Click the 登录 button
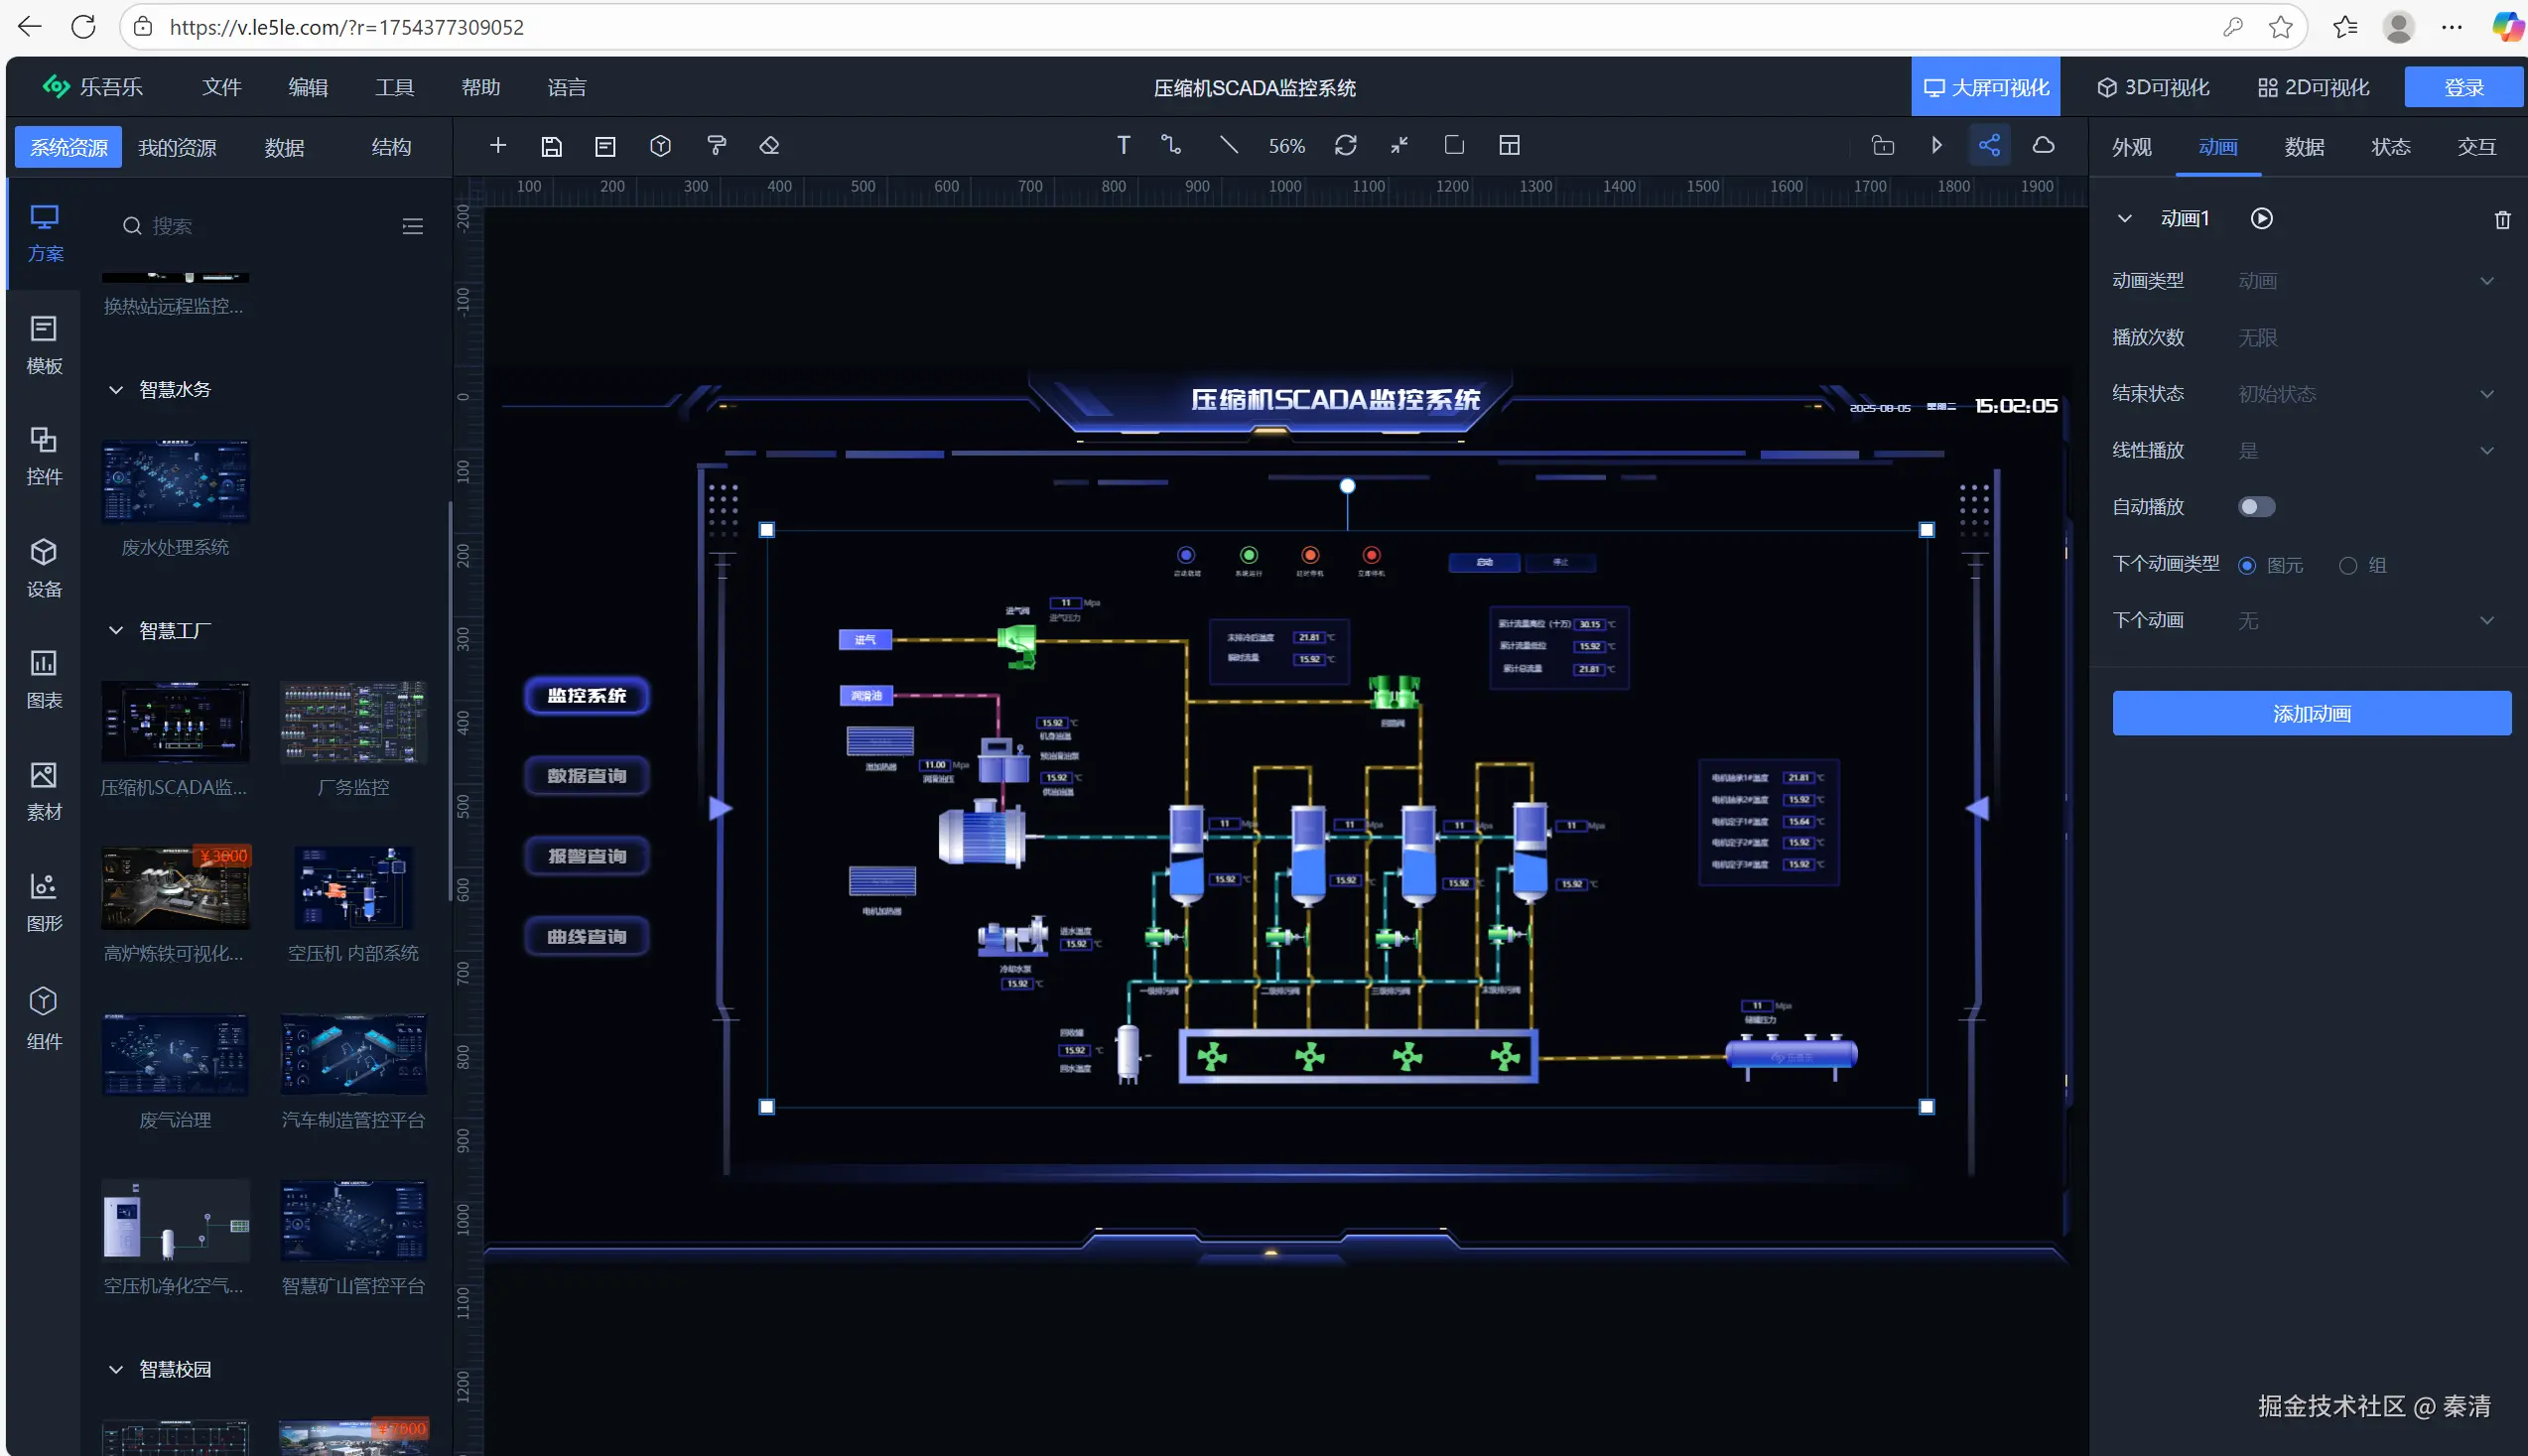Image resolution: width=2528 pixels, height=1456 pixels. pos(2463,87)
